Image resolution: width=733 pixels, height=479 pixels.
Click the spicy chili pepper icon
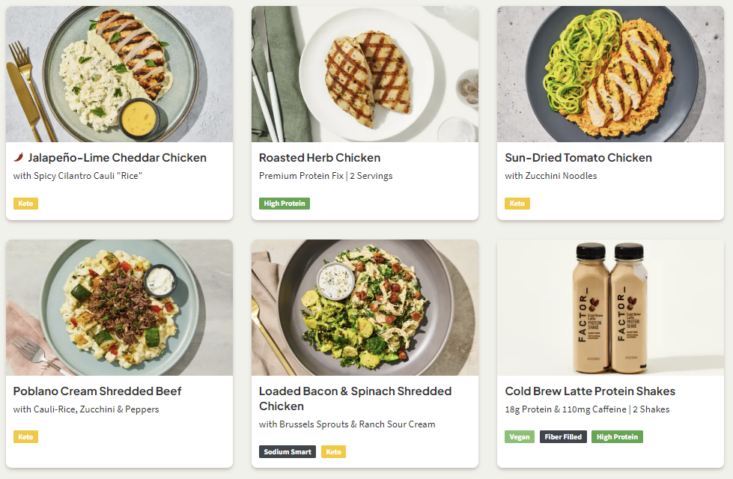pos(18,158)
